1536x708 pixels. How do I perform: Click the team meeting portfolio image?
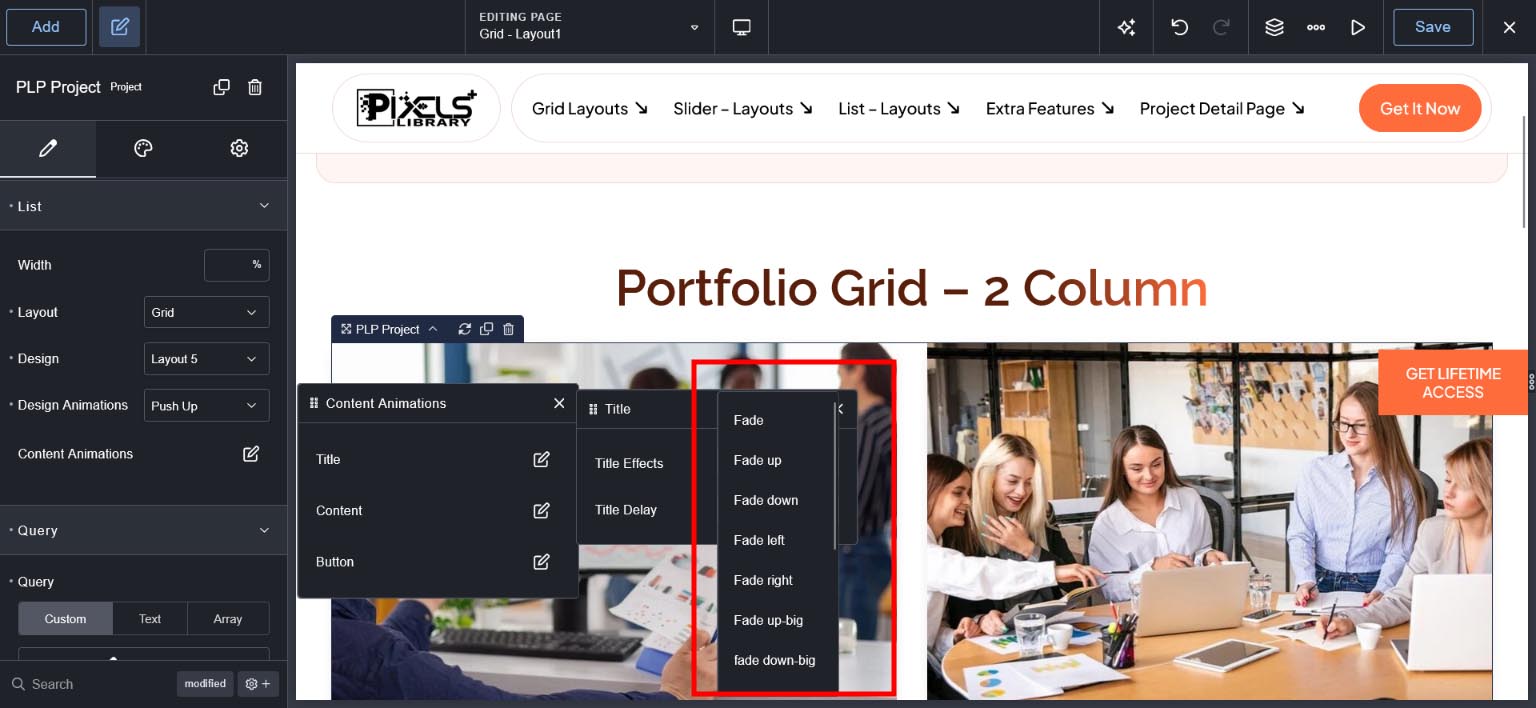coord(1209,521)
